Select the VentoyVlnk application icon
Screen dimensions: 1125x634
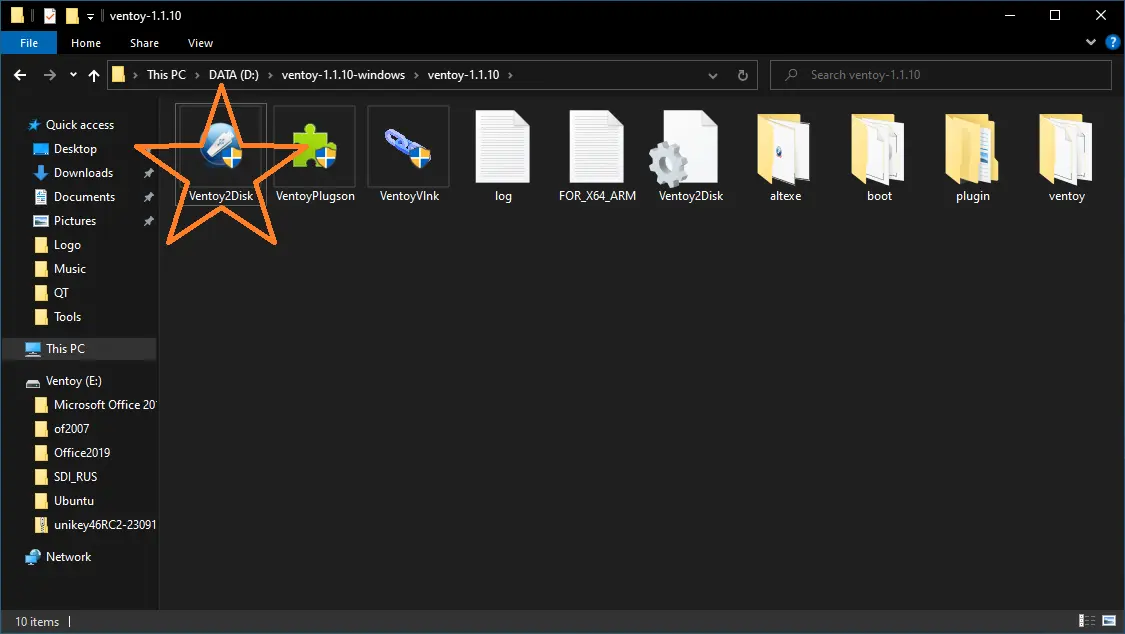click(x=409, y=151)
